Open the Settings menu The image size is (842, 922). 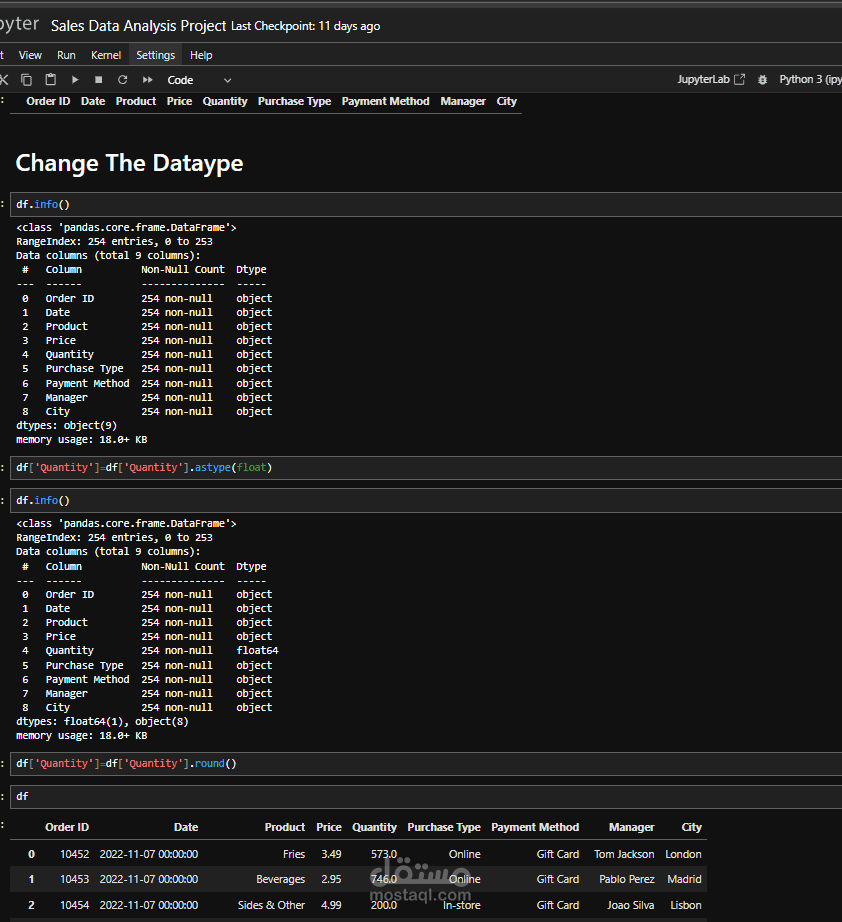coord(156,55)
